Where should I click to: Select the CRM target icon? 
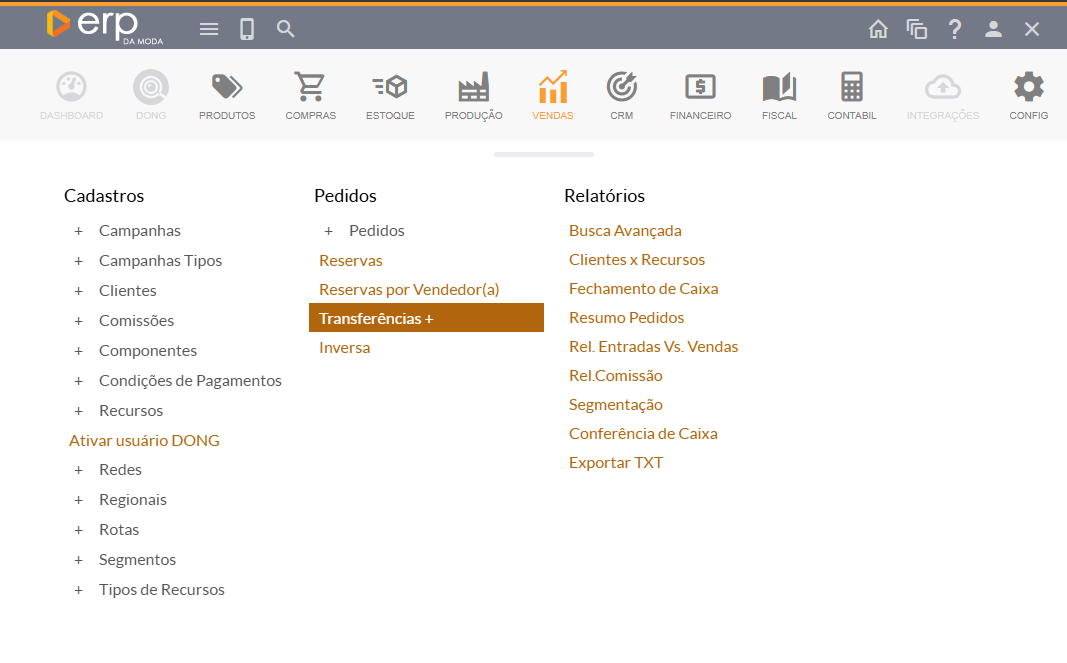pyautogui.click(x=622, y=88)
